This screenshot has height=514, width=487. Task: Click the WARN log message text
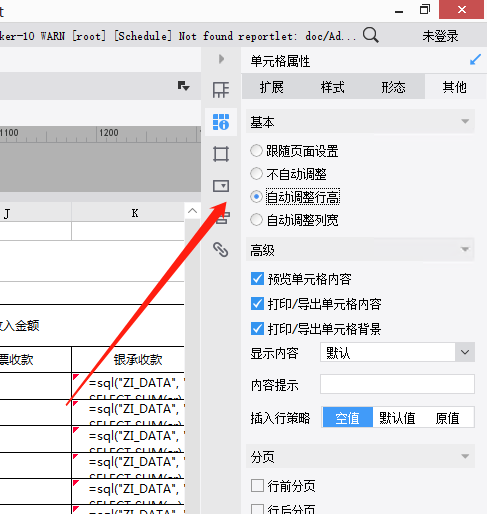click(178, 36)
